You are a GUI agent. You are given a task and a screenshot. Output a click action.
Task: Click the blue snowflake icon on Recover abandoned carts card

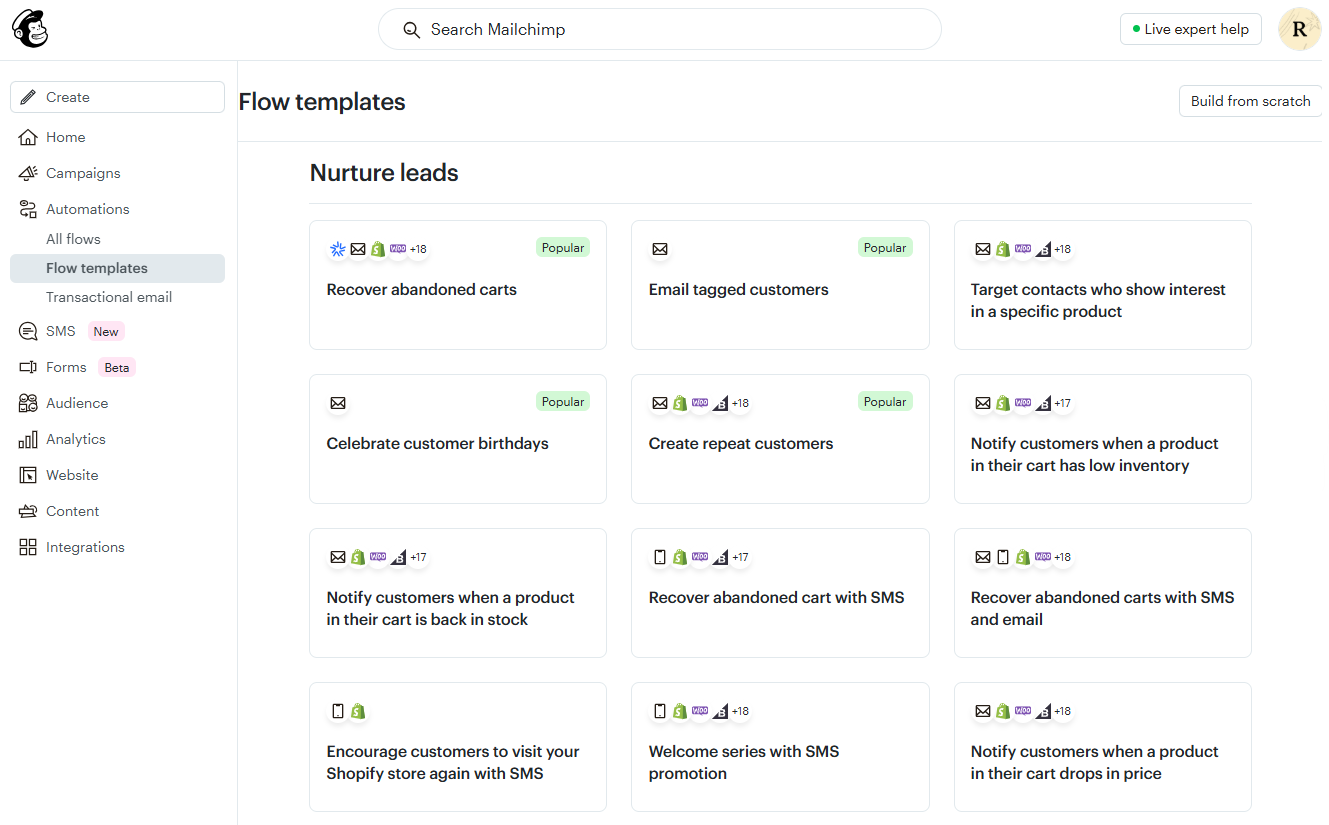(x=338, y=249)
